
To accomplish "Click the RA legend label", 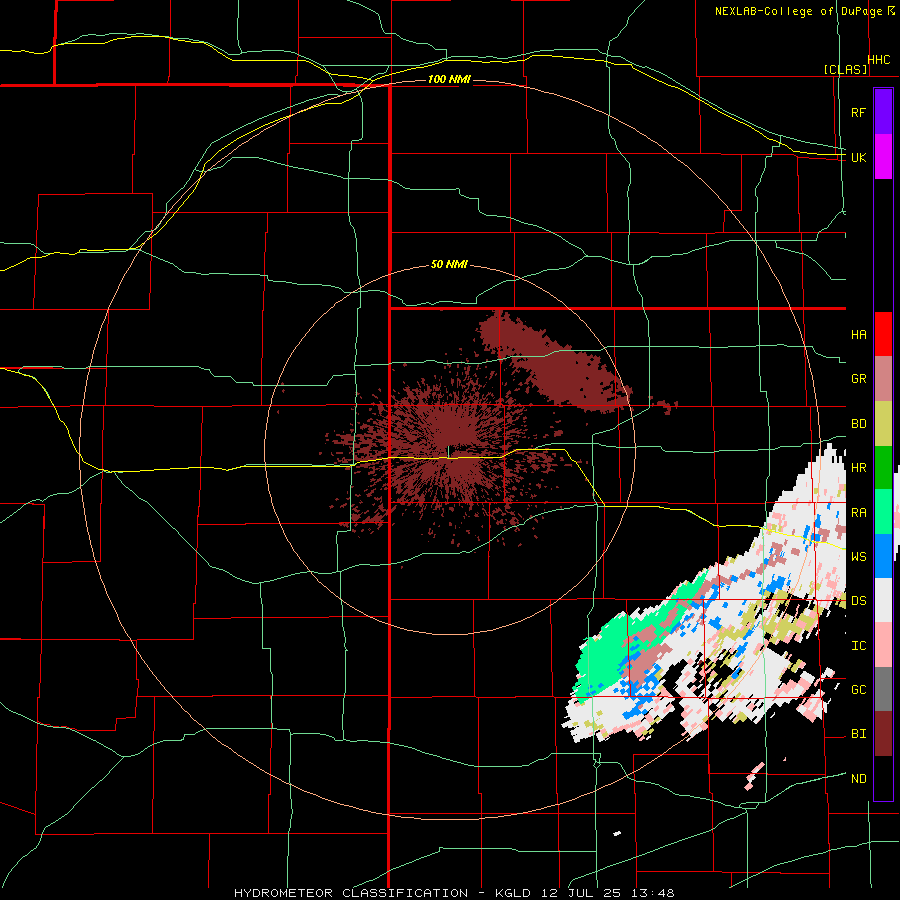I will click(858, 513).
